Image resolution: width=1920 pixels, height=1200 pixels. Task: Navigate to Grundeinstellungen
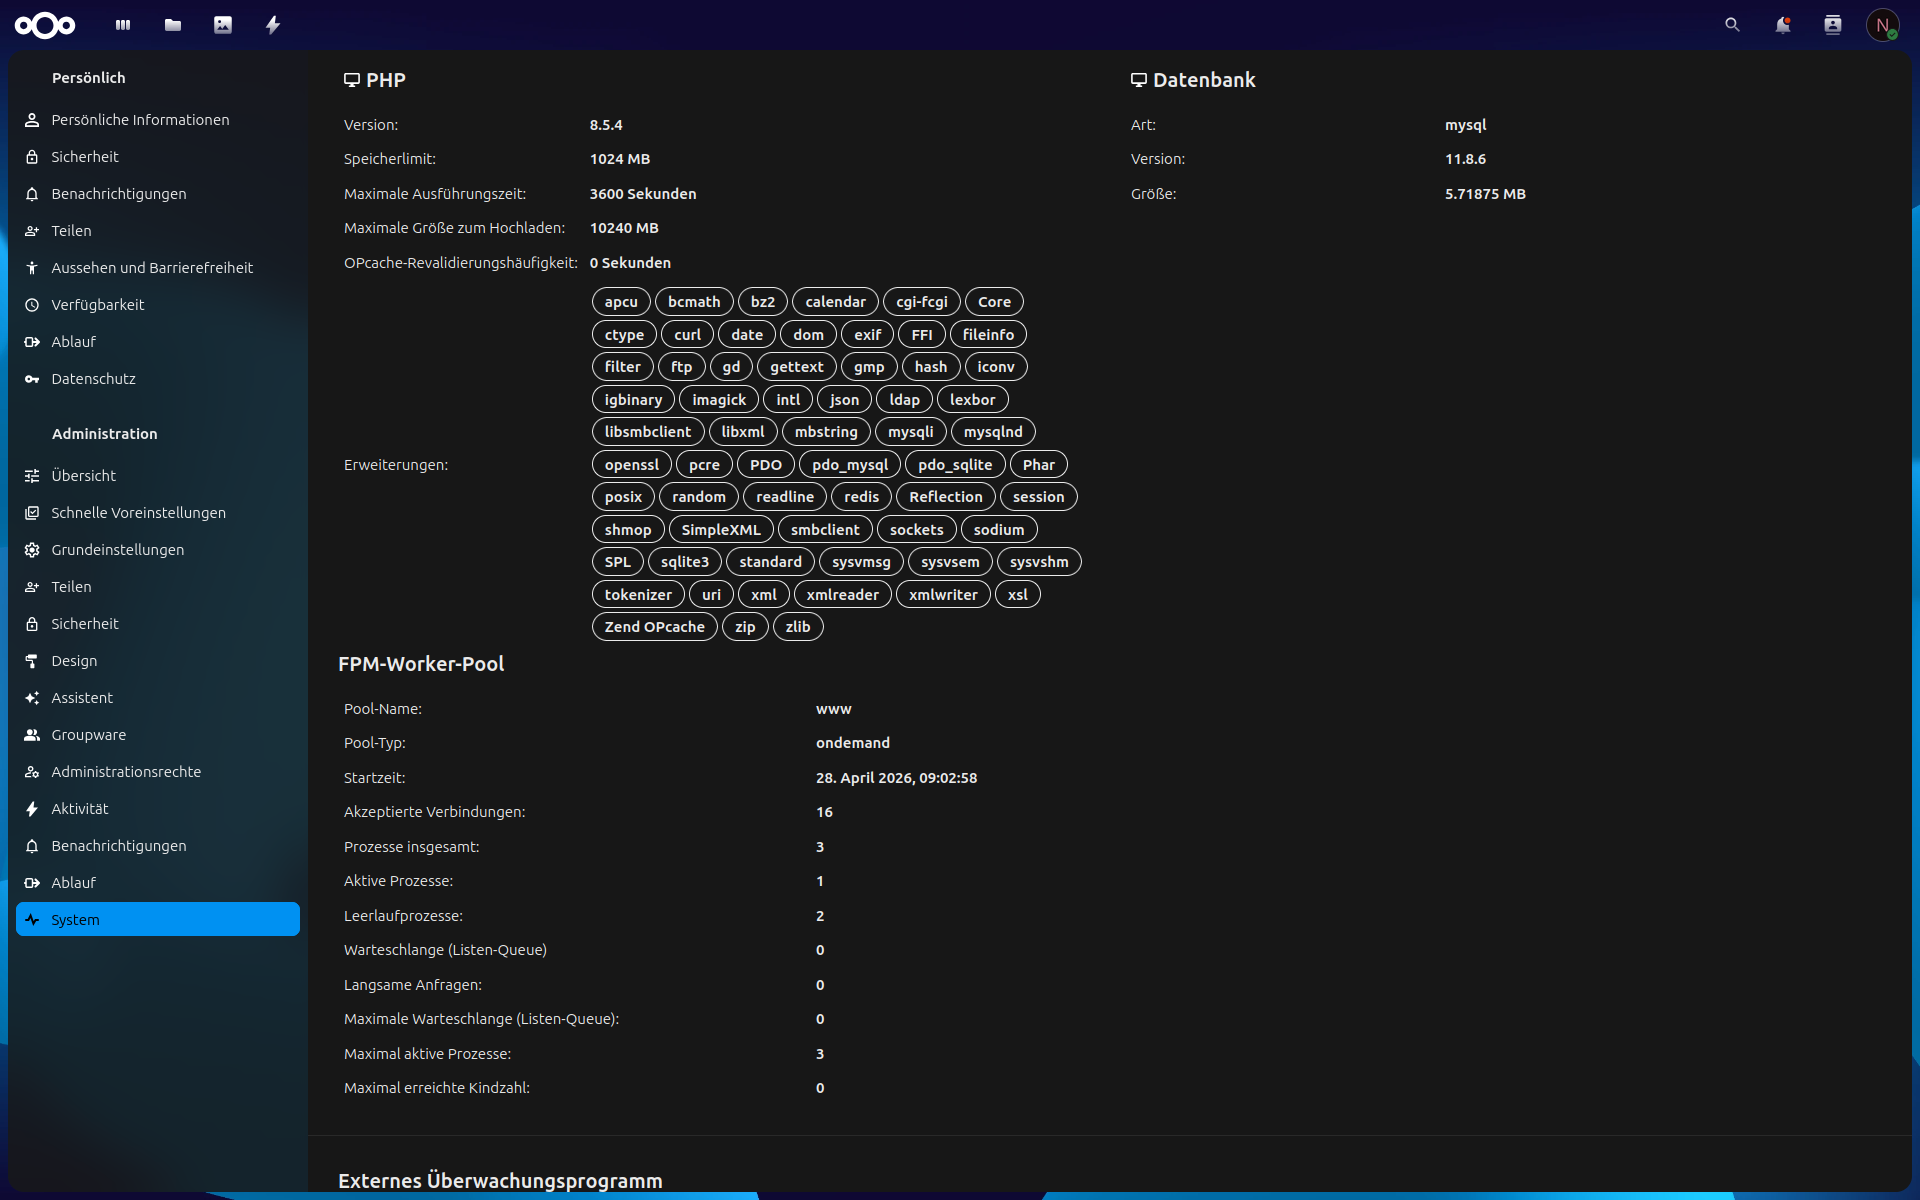[118, 550]
